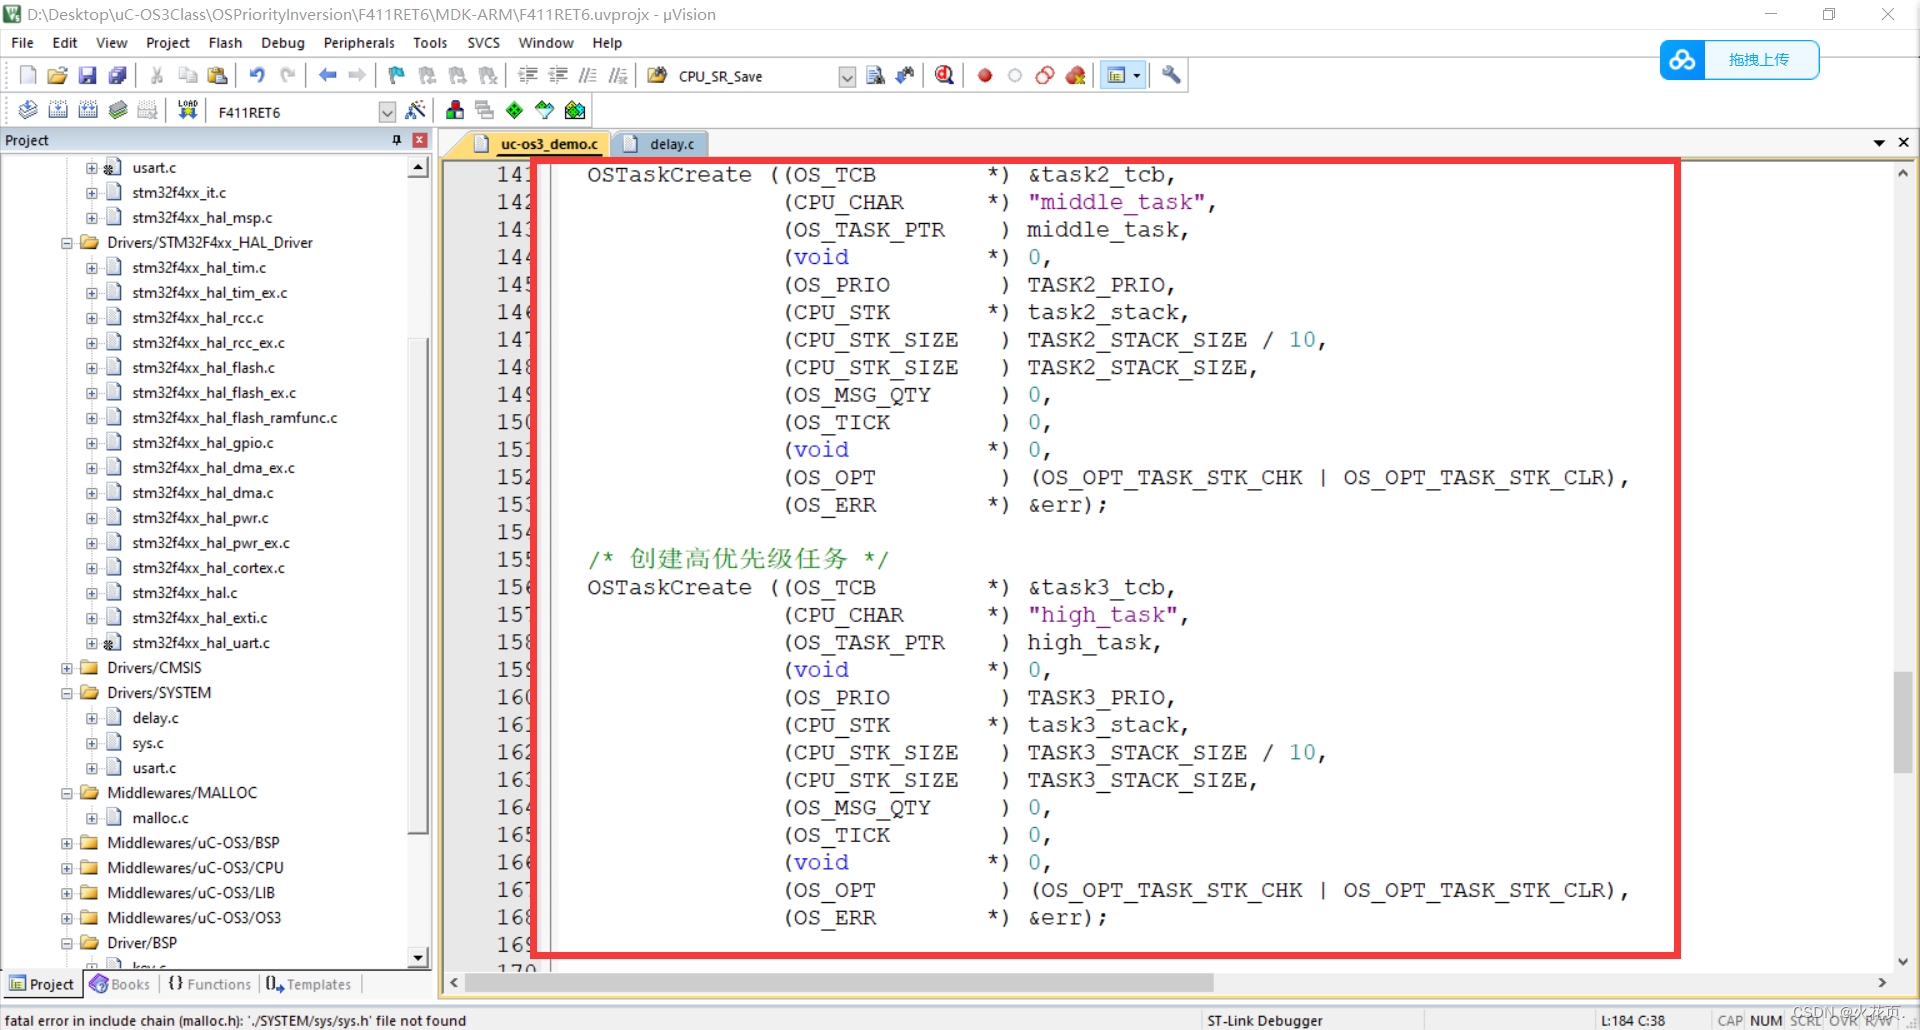Screen dimensions: 1920x1030
Task: Expand the Middlewares/uC-OS3/OS3 group
Action: tap(67, 918)
